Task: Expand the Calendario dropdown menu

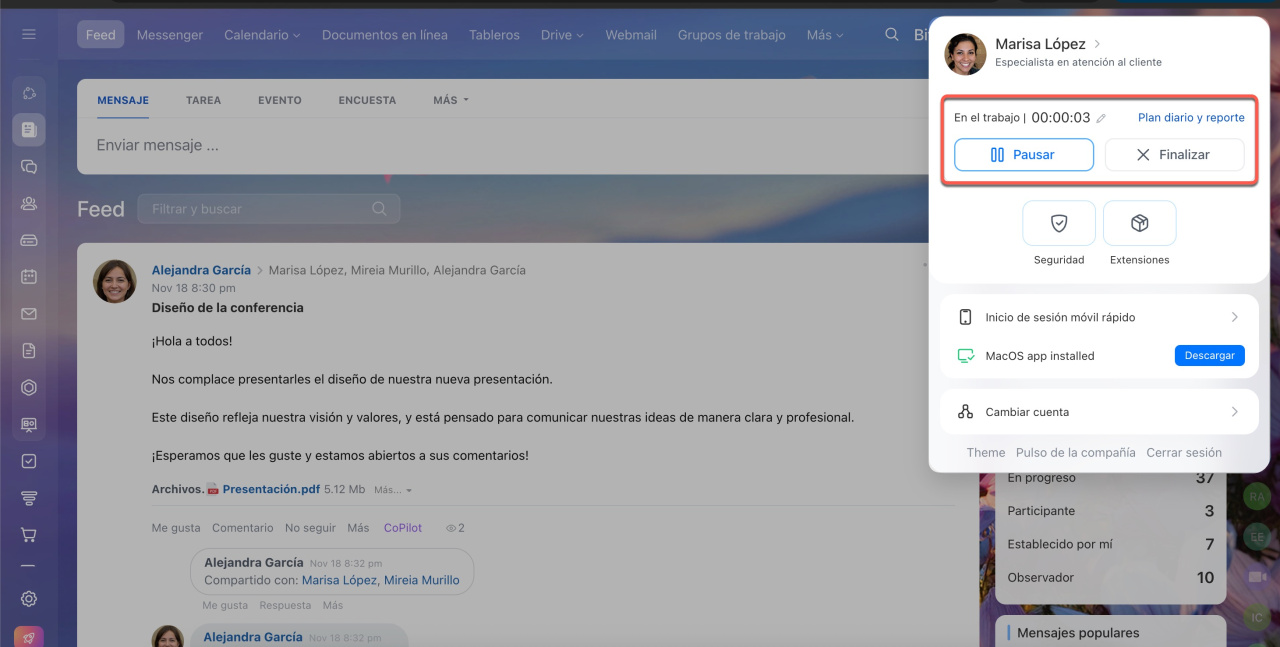Action: pos(262,35)
